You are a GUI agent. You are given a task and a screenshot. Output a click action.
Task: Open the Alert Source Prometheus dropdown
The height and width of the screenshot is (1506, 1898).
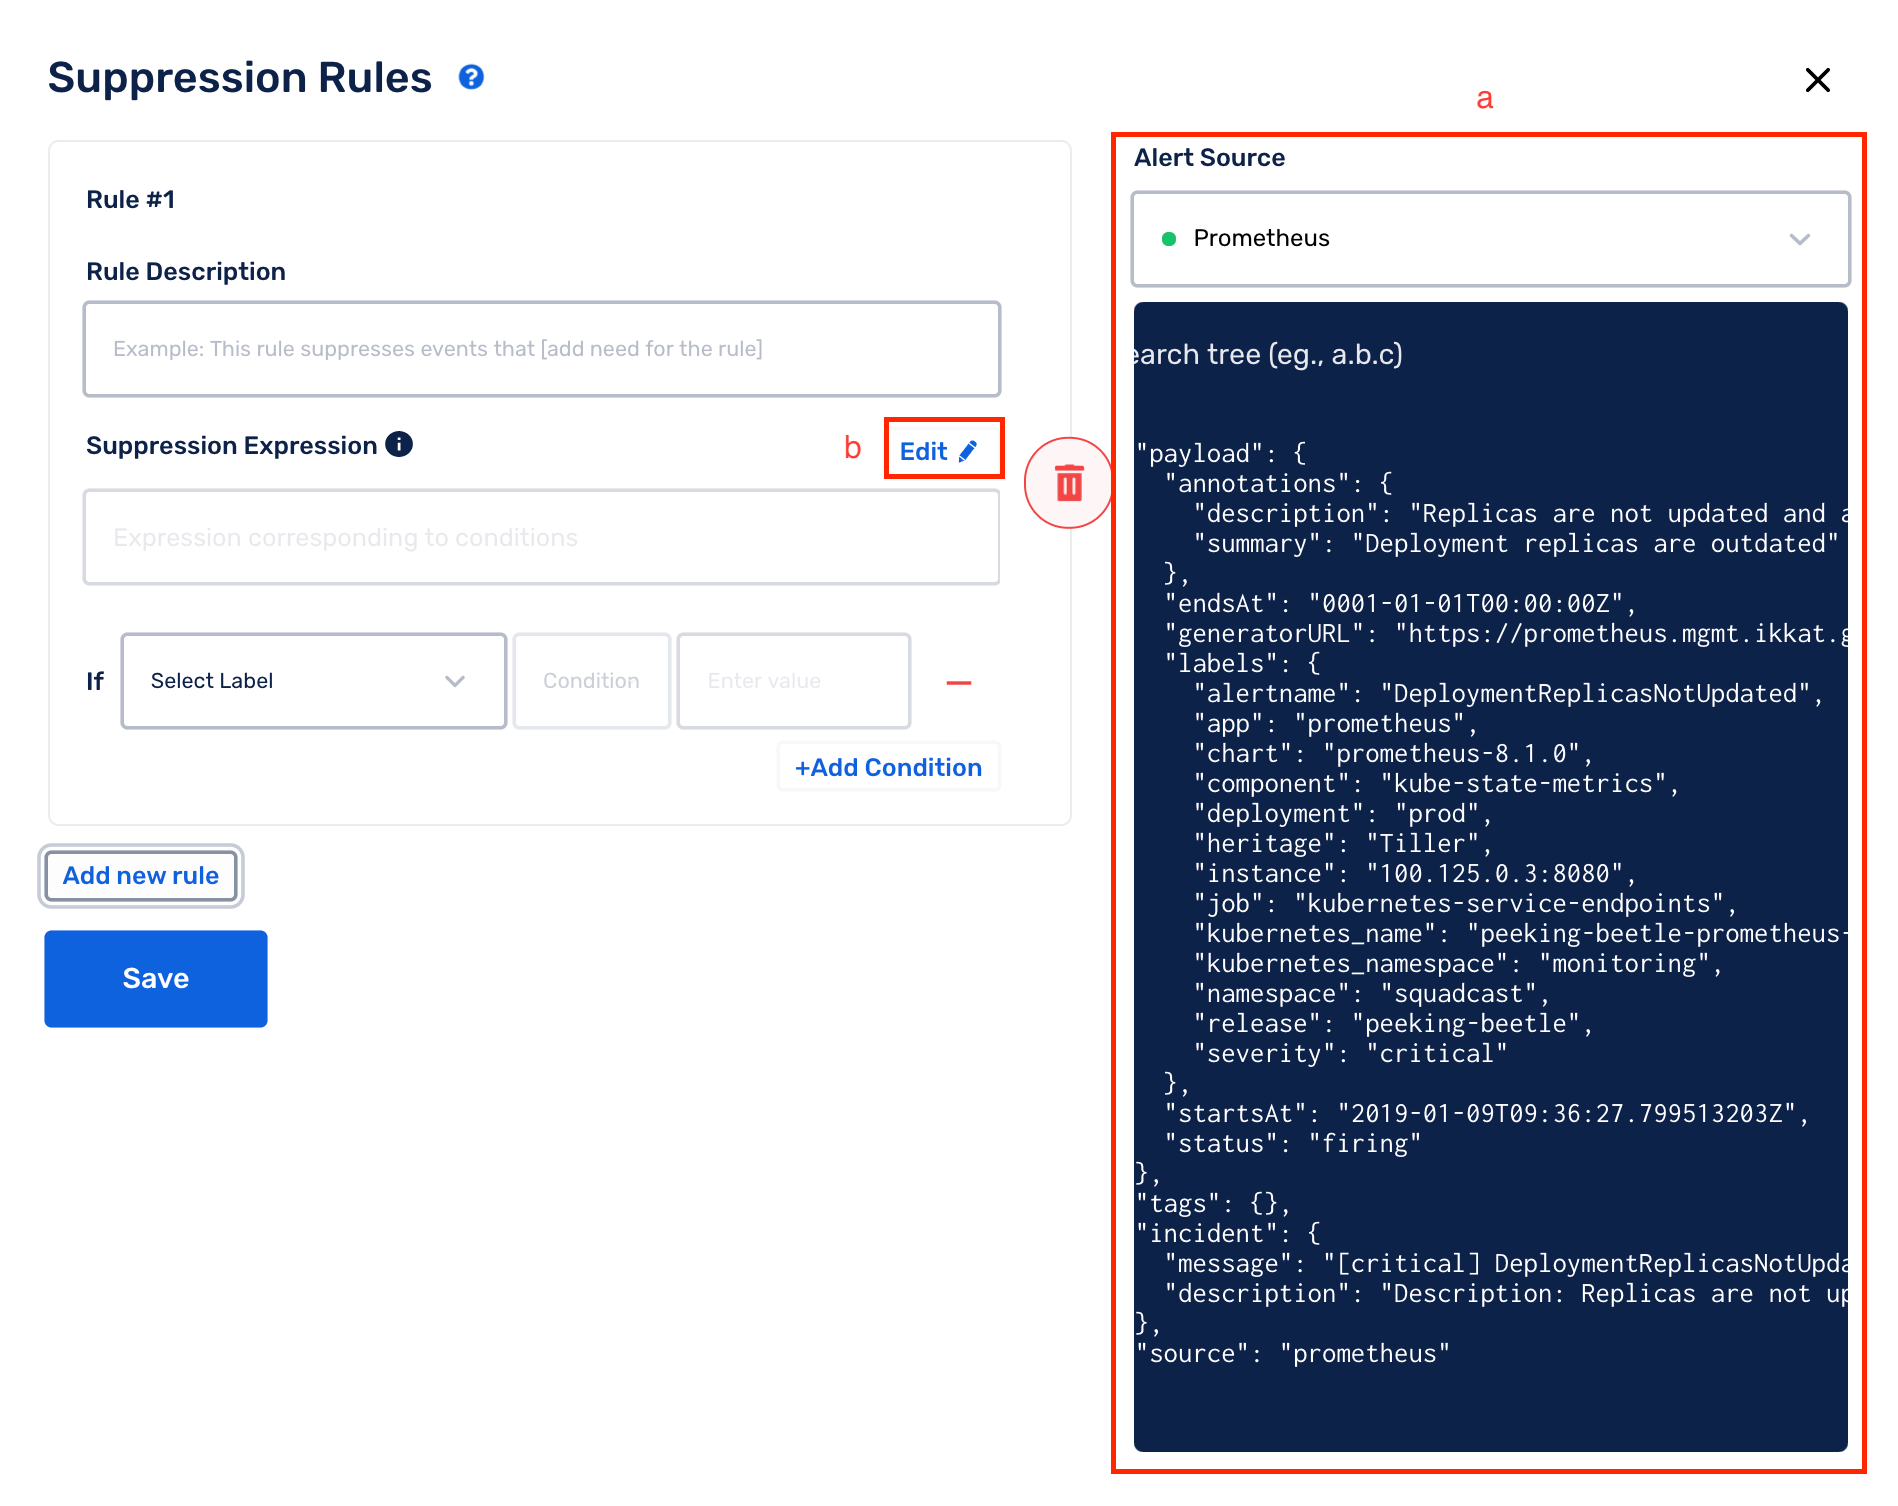[1490, 239]
